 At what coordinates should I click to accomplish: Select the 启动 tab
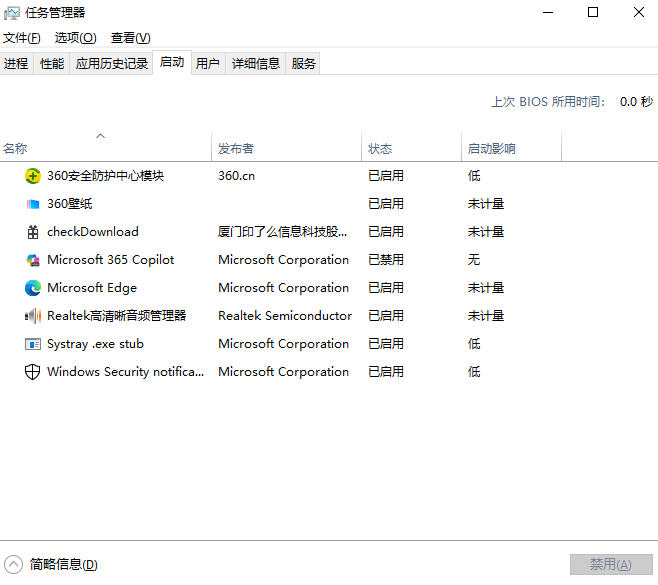(x=172, y=62)
